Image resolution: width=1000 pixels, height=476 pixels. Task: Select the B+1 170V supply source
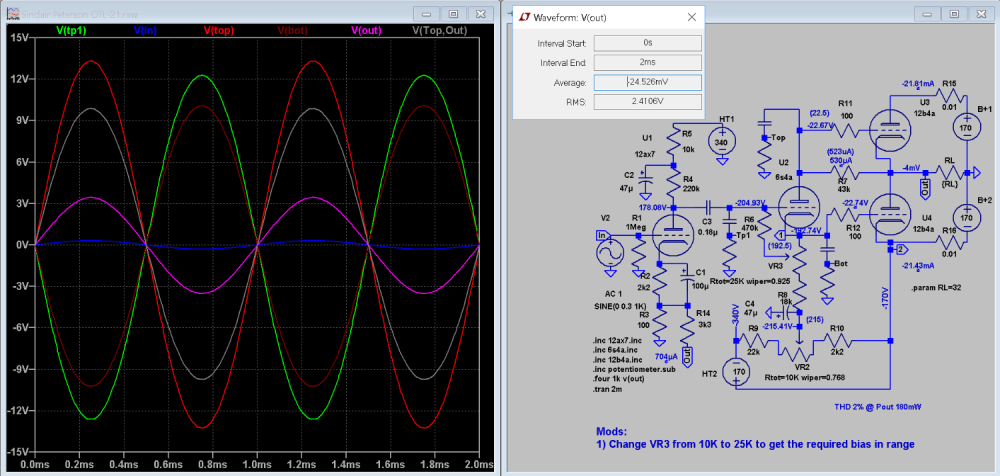965,129
